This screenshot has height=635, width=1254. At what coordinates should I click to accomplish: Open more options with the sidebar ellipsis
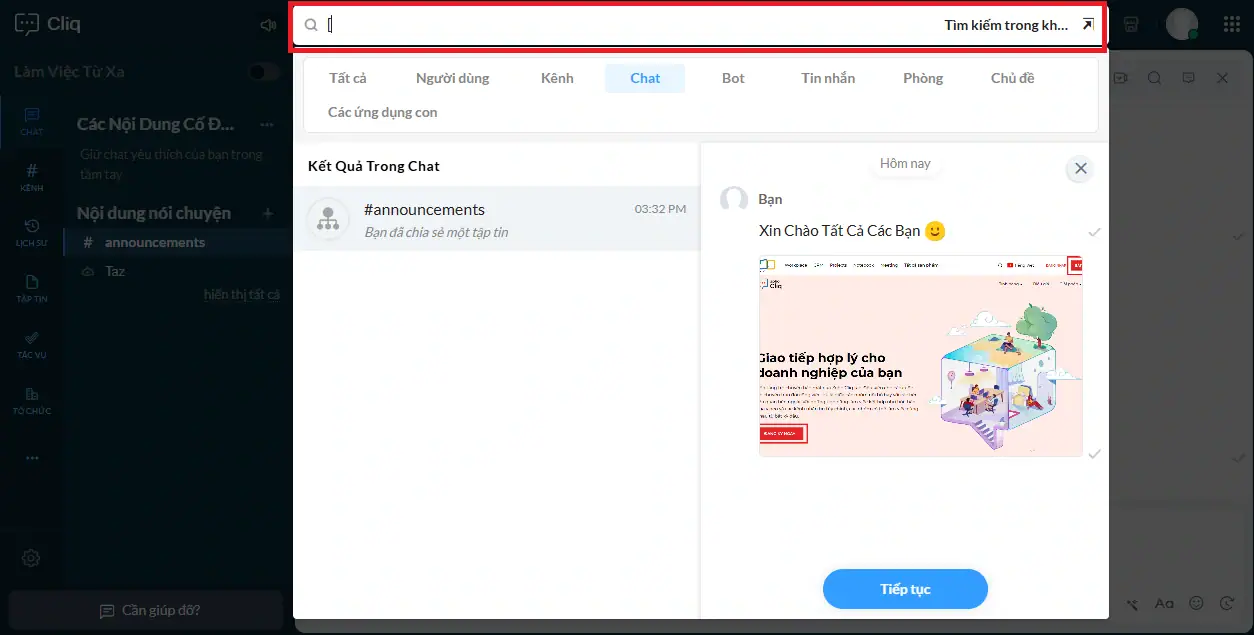pos(31,457)
